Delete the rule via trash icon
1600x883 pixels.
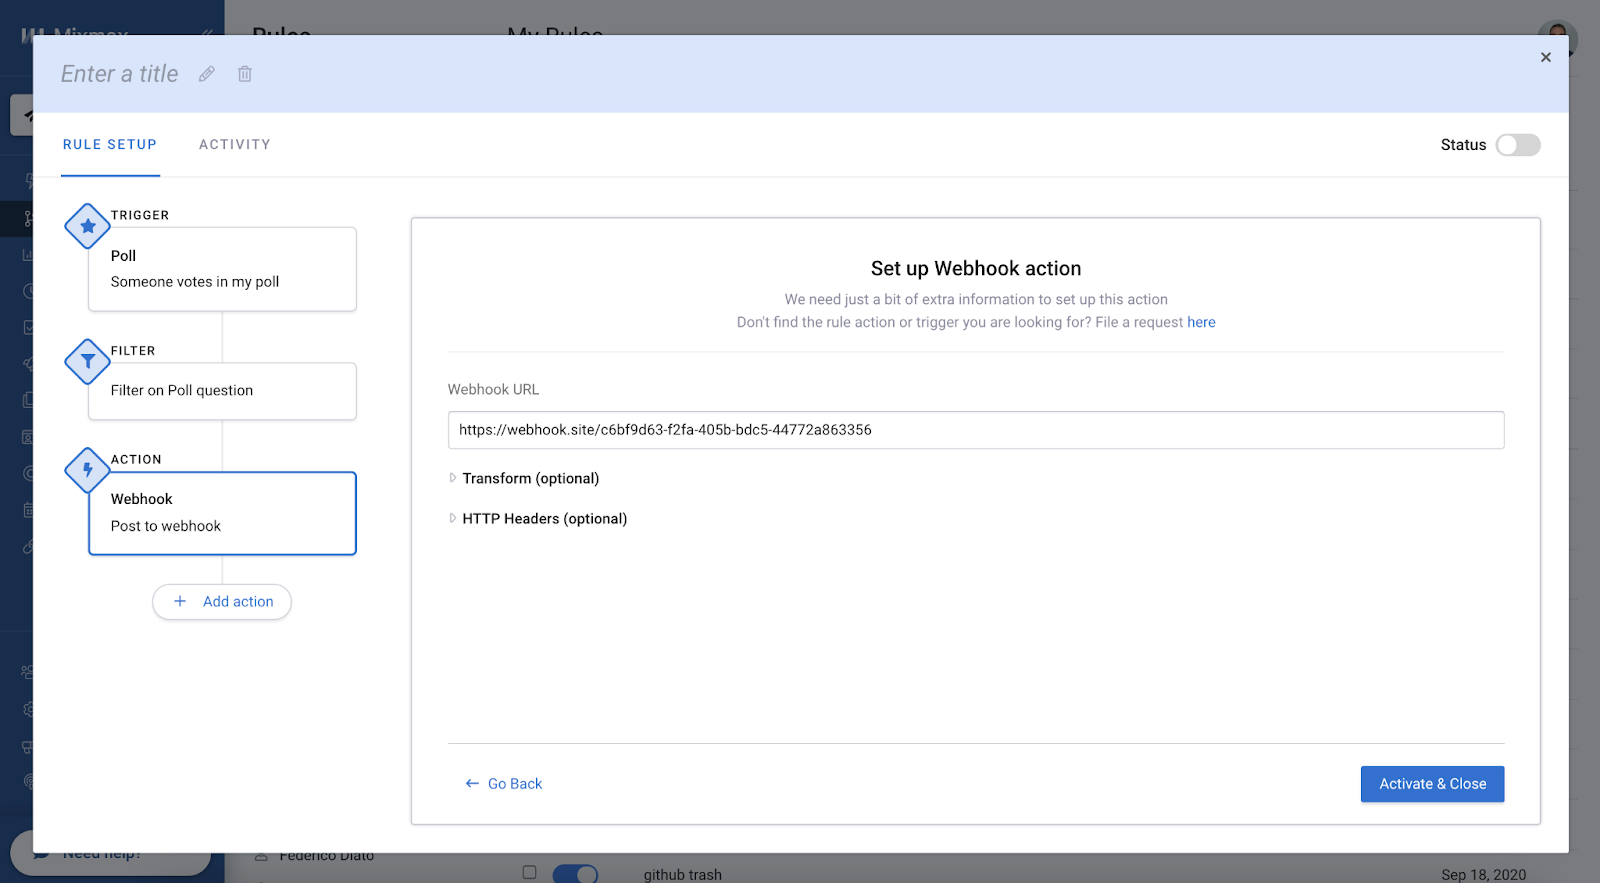(x=245, y=74)
